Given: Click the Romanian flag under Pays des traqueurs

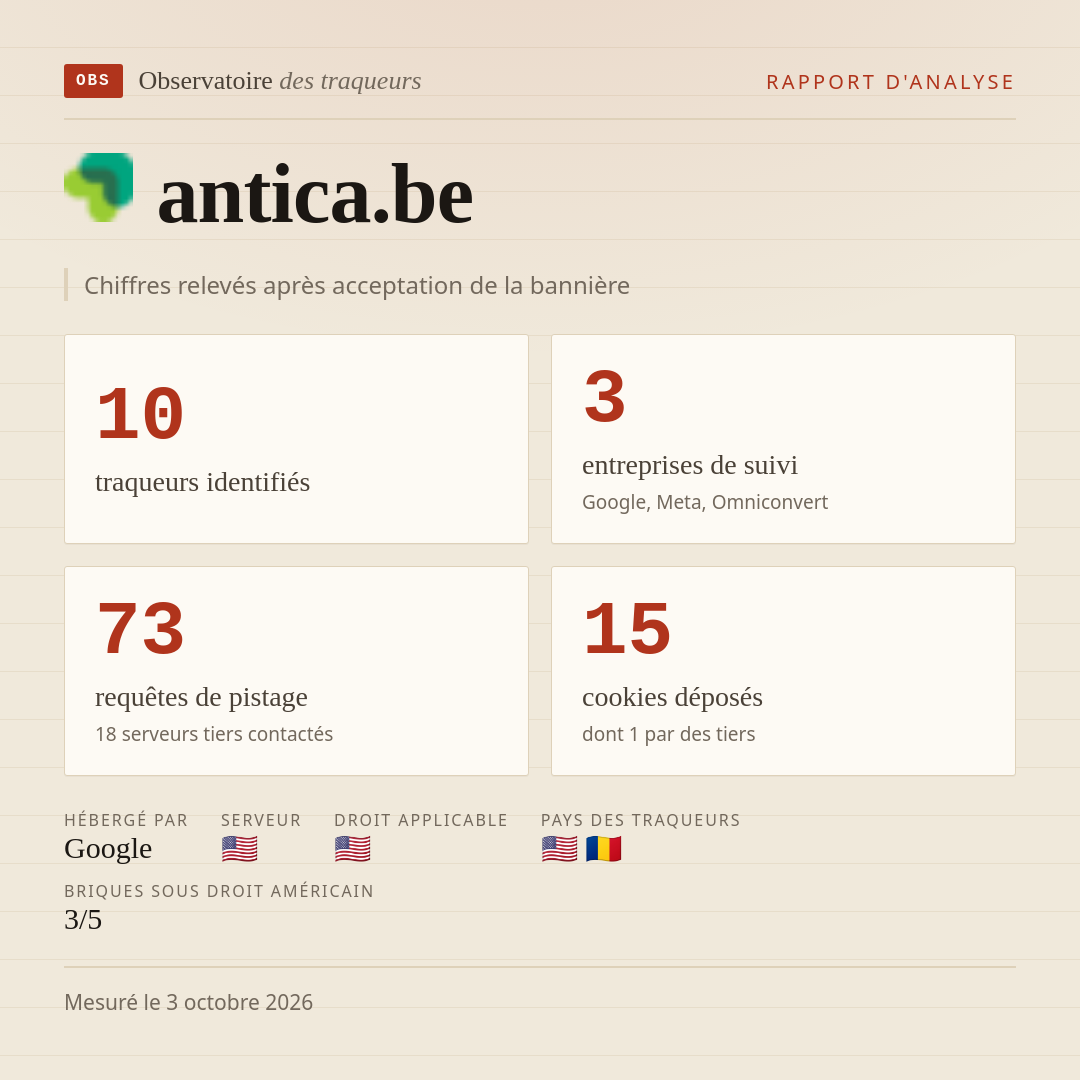Looking at the screenshot, I should coord(603,849).
